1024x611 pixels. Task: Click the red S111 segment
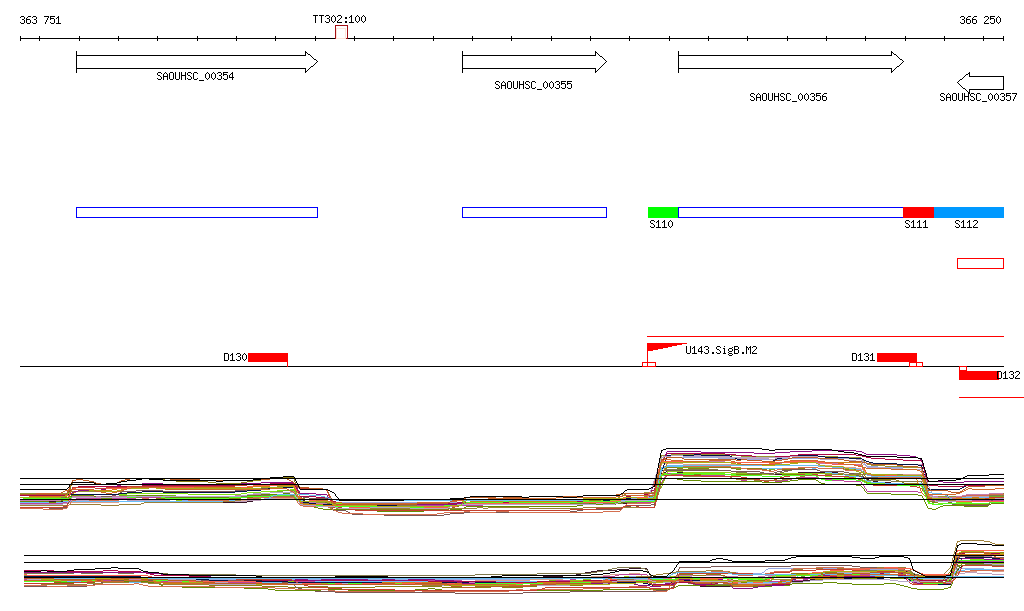tap(918, 212)
